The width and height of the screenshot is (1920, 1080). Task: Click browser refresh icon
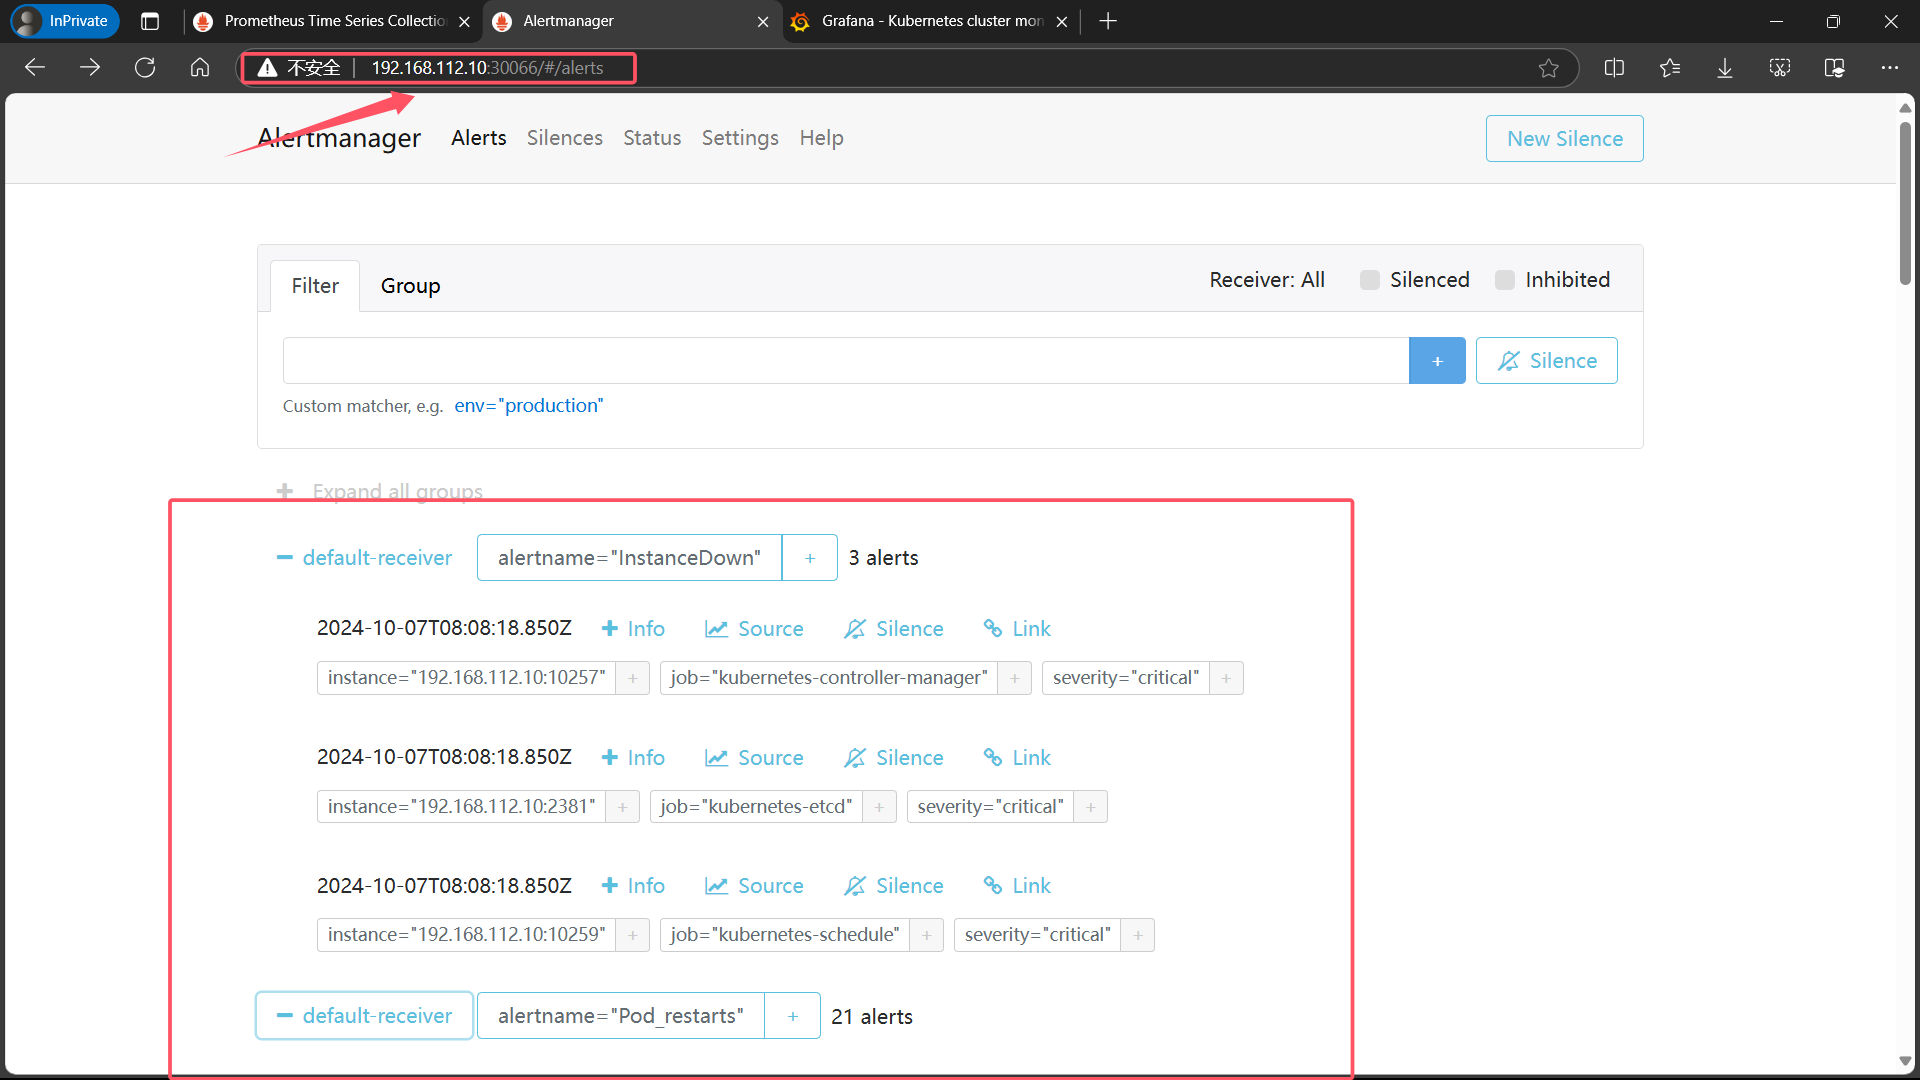[x=145, y=68]
